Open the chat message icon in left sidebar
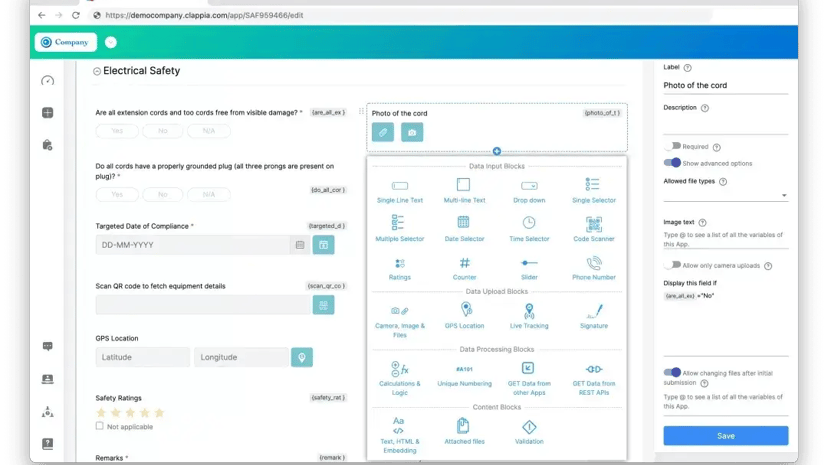The height and width of the screenshot is (465, 828). pyautogui.click(x=48, y=346)
